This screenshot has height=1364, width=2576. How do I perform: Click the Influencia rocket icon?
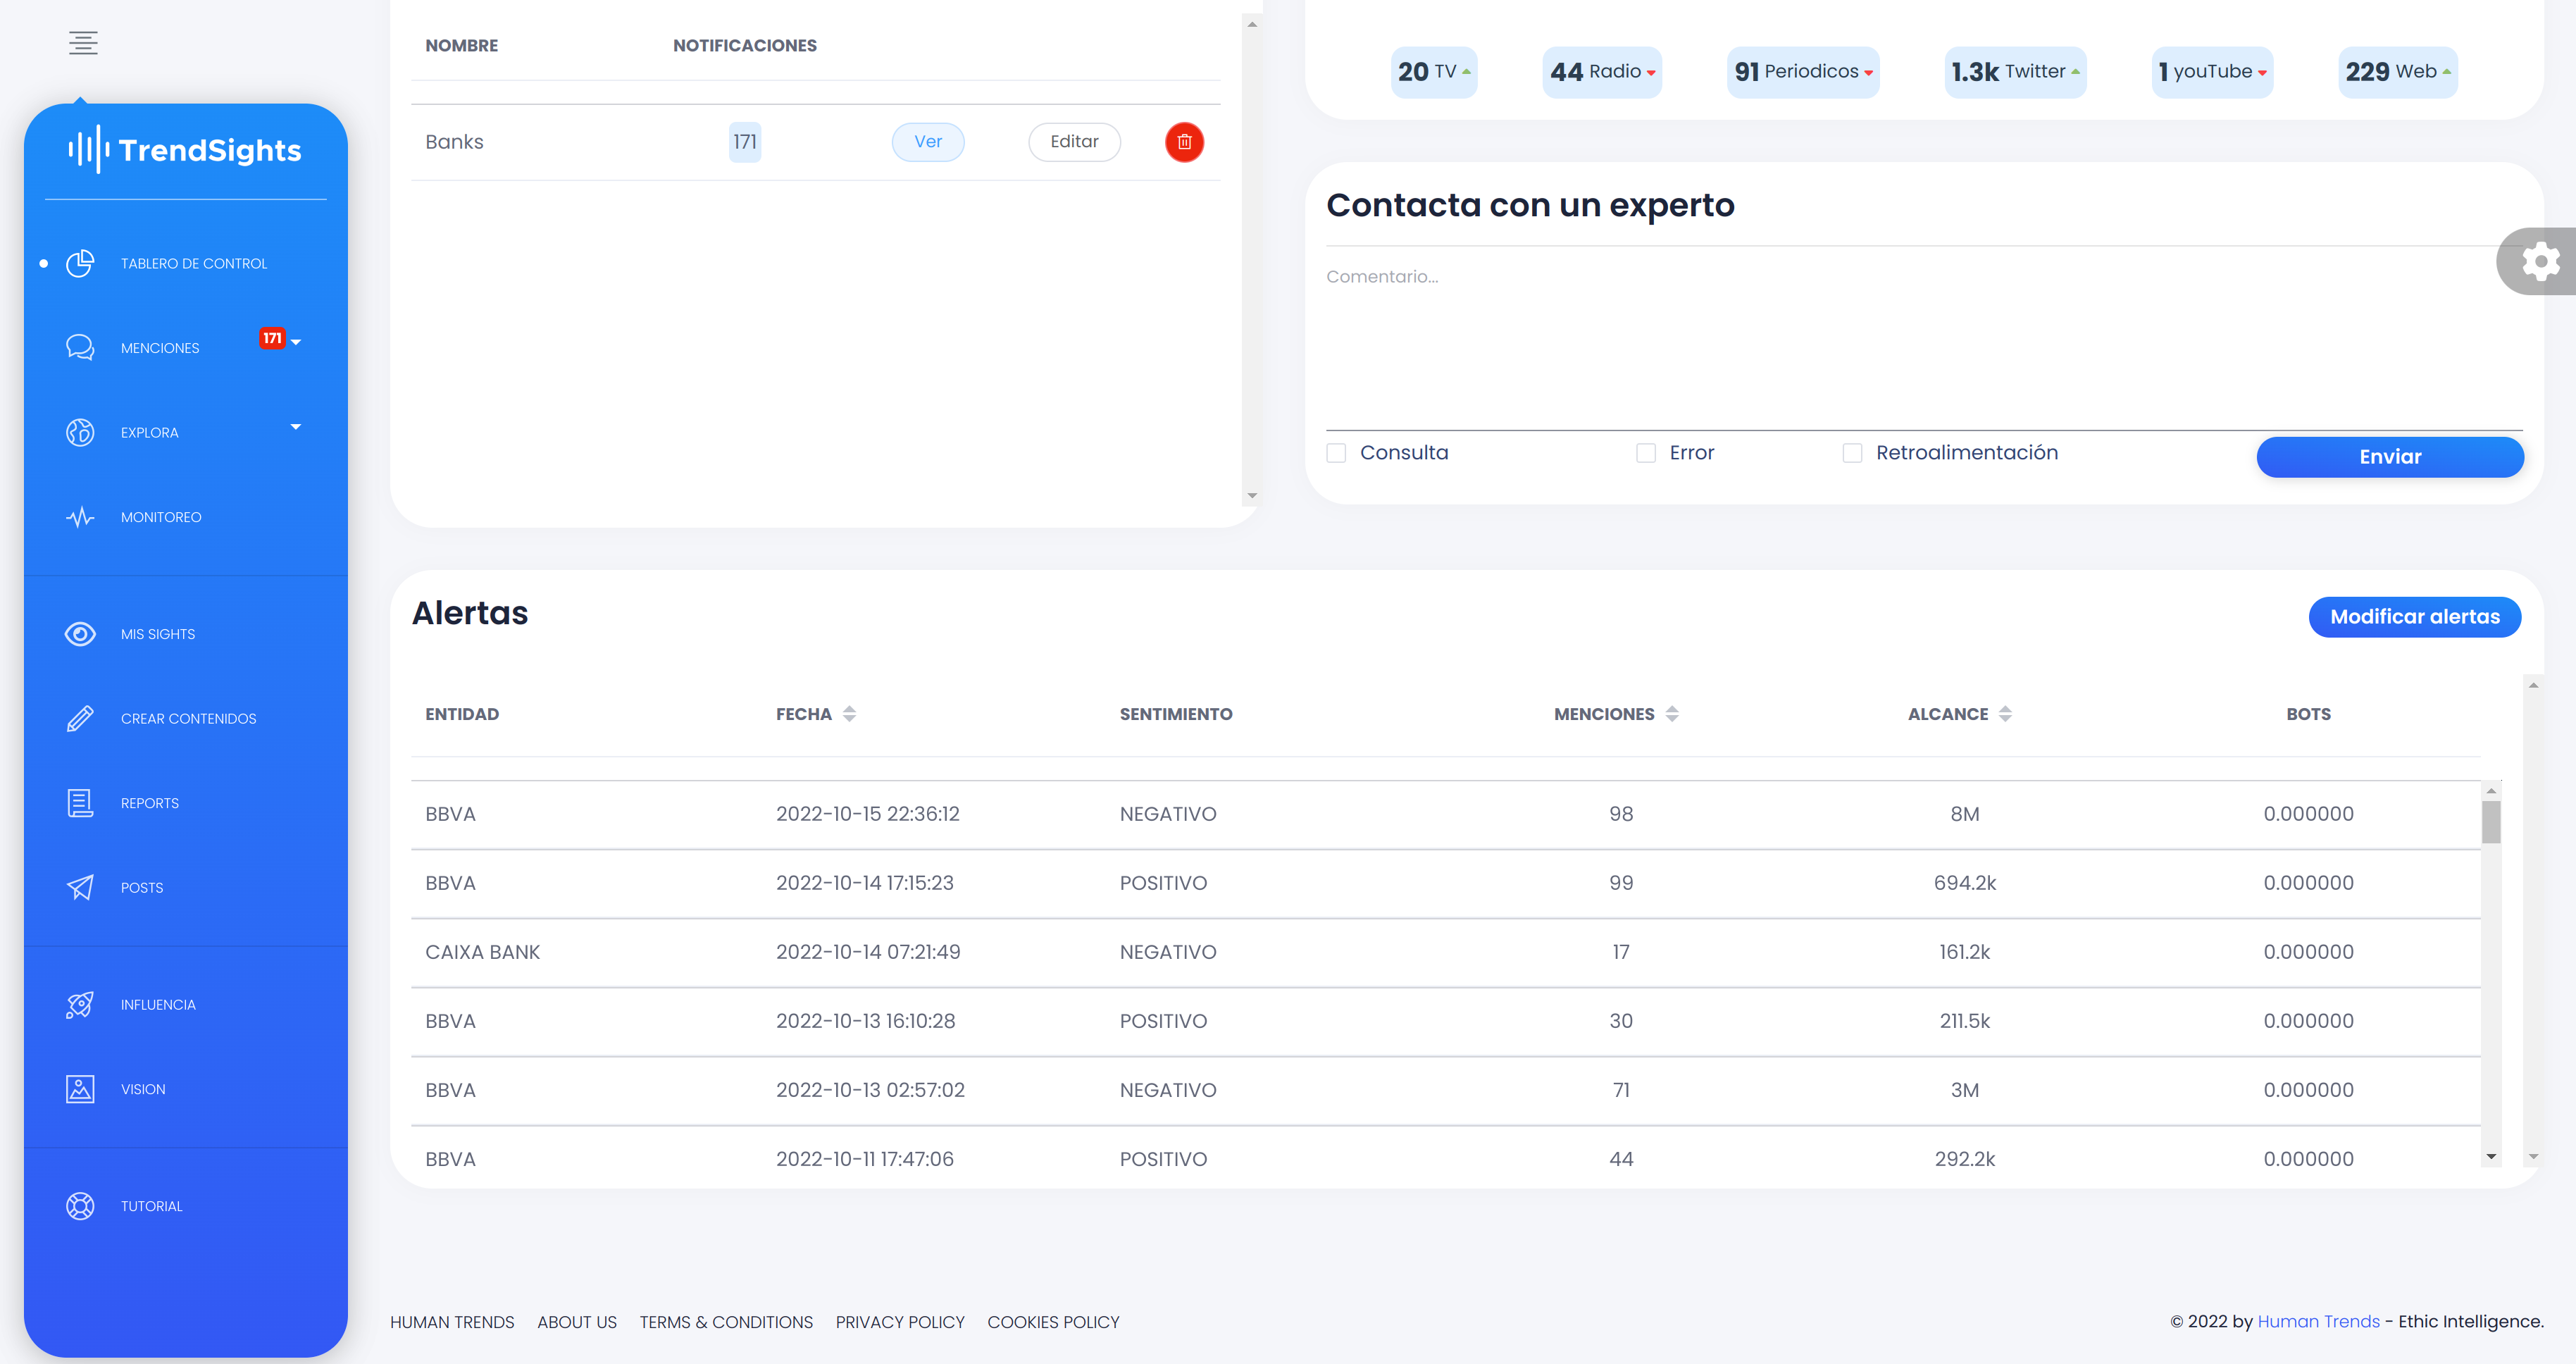tap(80, 1004)
